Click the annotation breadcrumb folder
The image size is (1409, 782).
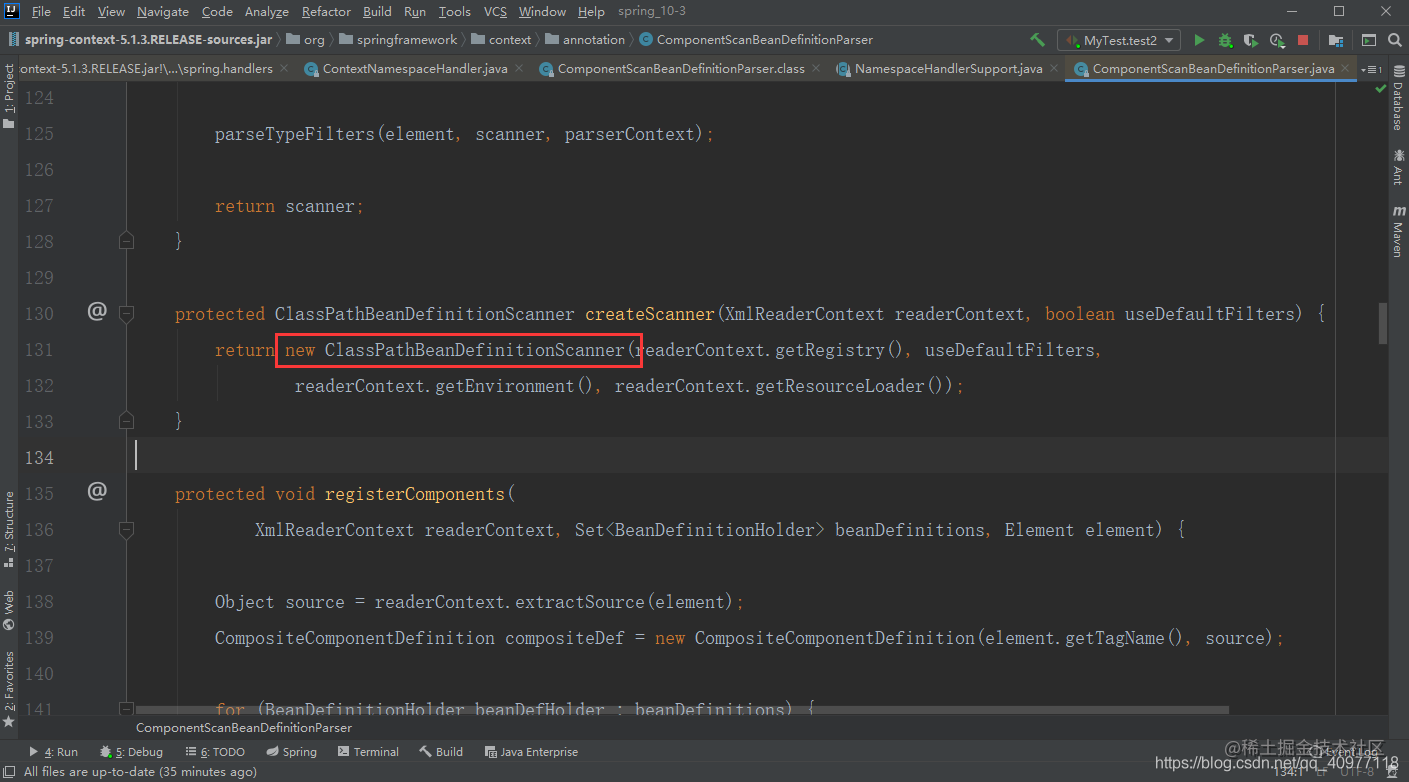coord(585,40)
